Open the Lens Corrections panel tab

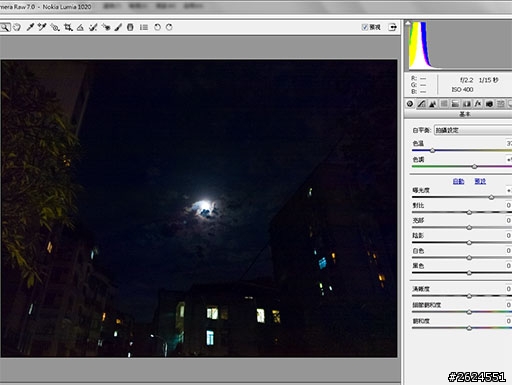[467, 104]
